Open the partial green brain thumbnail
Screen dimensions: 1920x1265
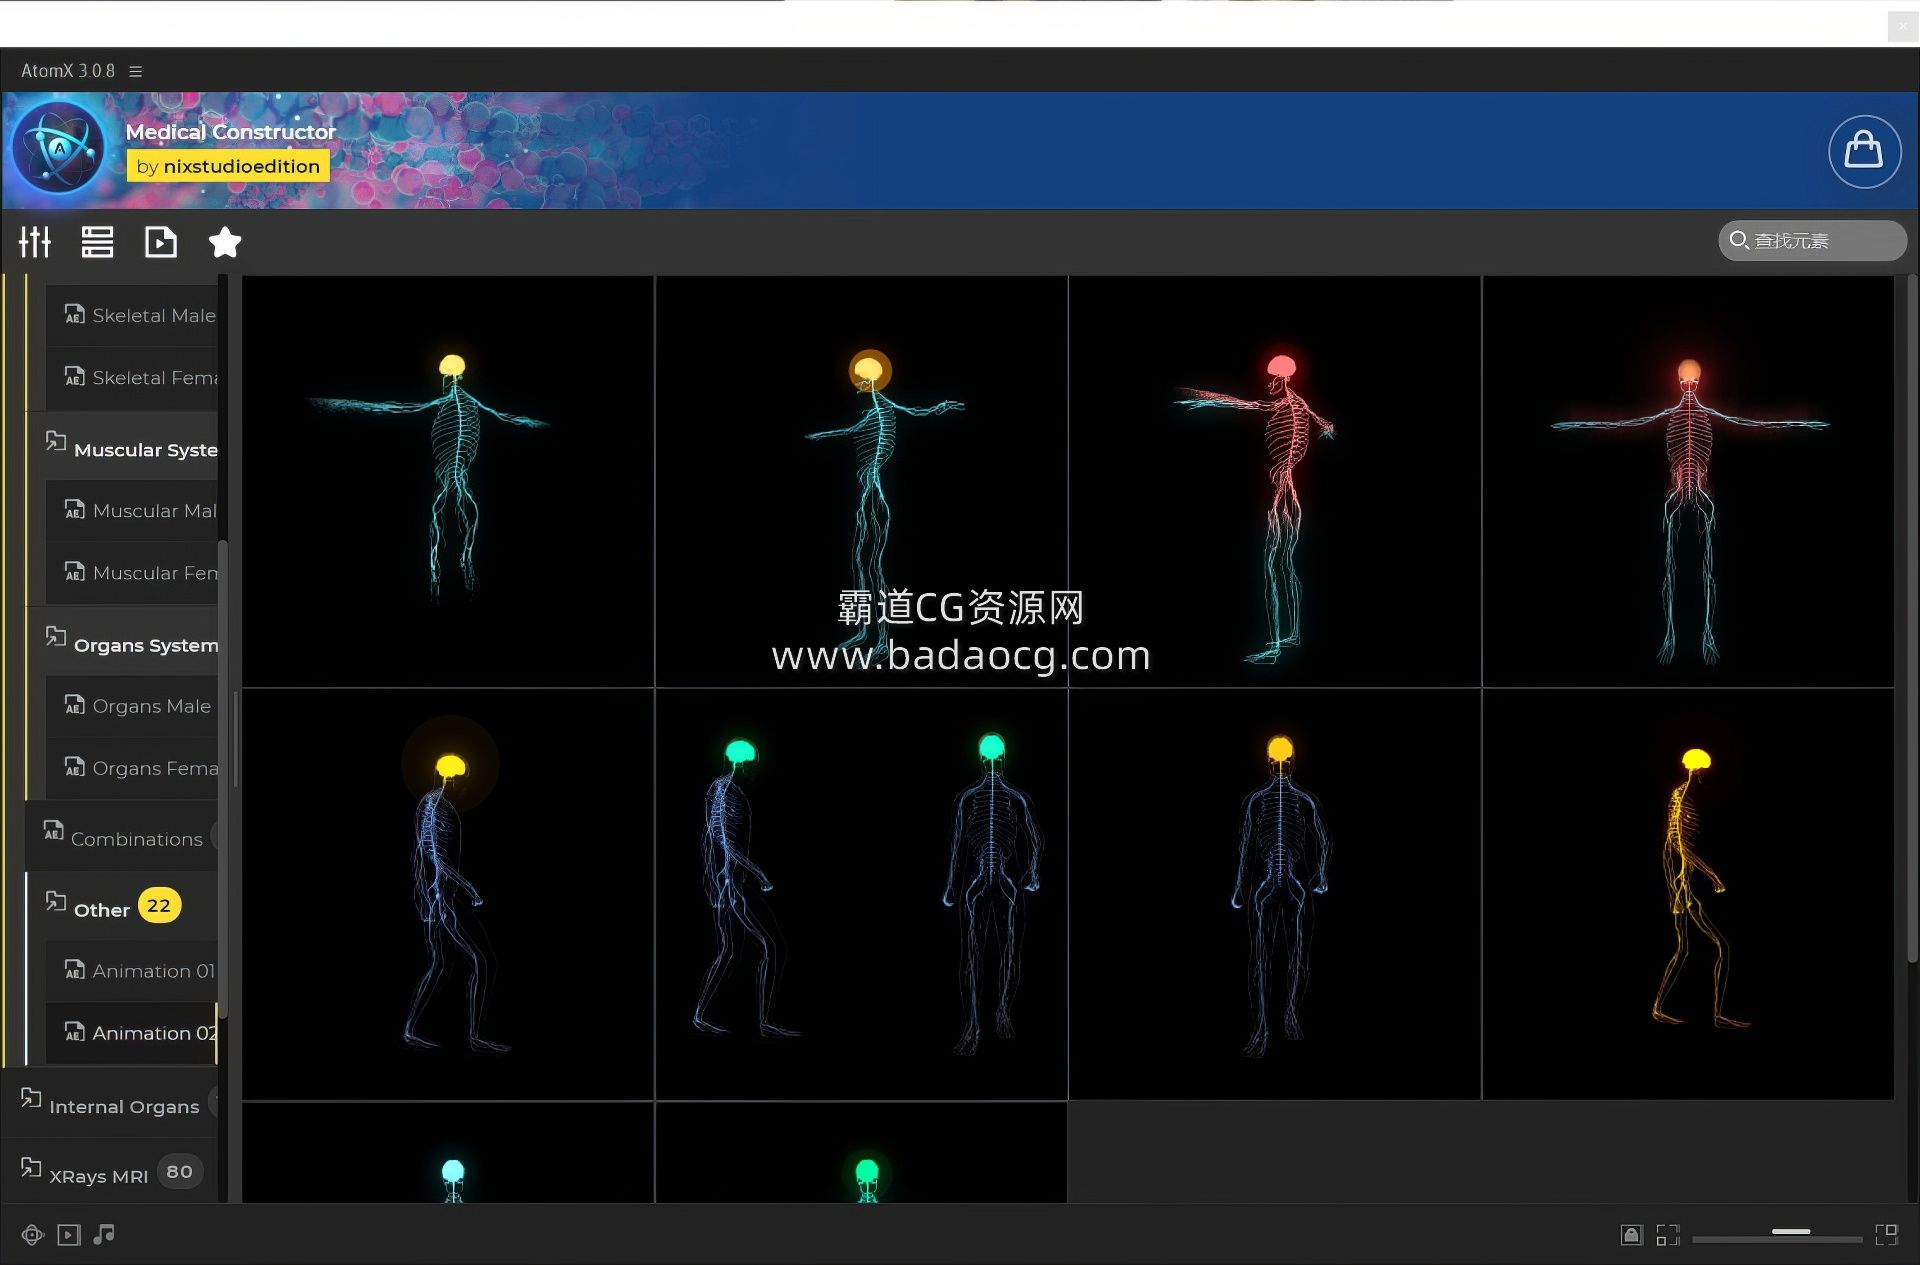pos(862,1153)
